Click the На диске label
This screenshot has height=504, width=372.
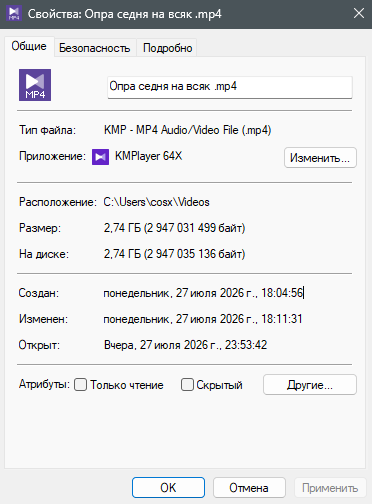point(44,254)
